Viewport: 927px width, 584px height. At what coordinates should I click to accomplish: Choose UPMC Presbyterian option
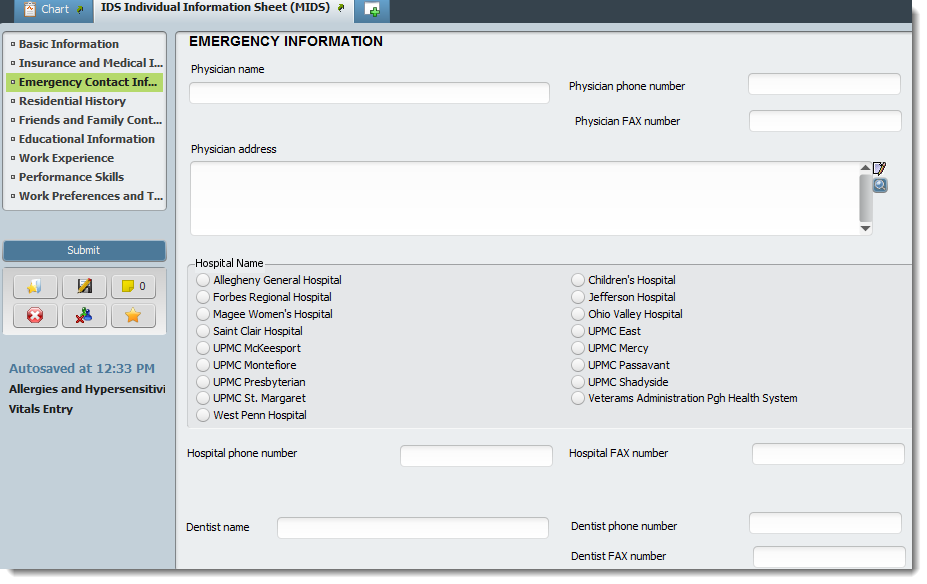tap(203, 382)
